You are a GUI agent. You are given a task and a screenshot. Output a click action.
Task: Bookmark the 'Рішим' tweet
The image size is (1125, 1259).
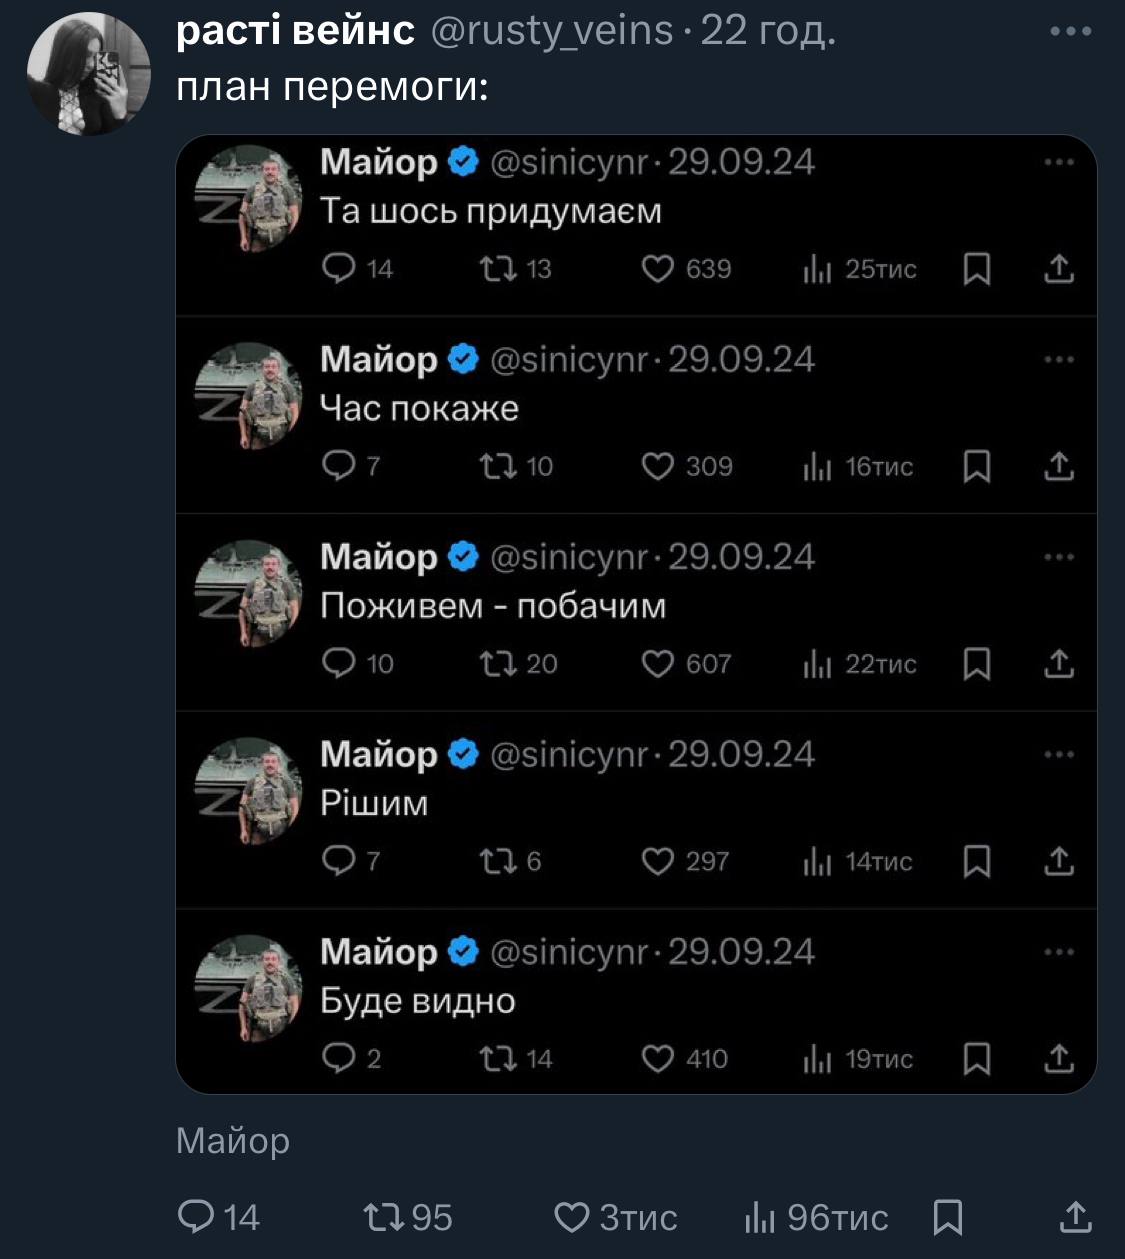tap(977, 861)
